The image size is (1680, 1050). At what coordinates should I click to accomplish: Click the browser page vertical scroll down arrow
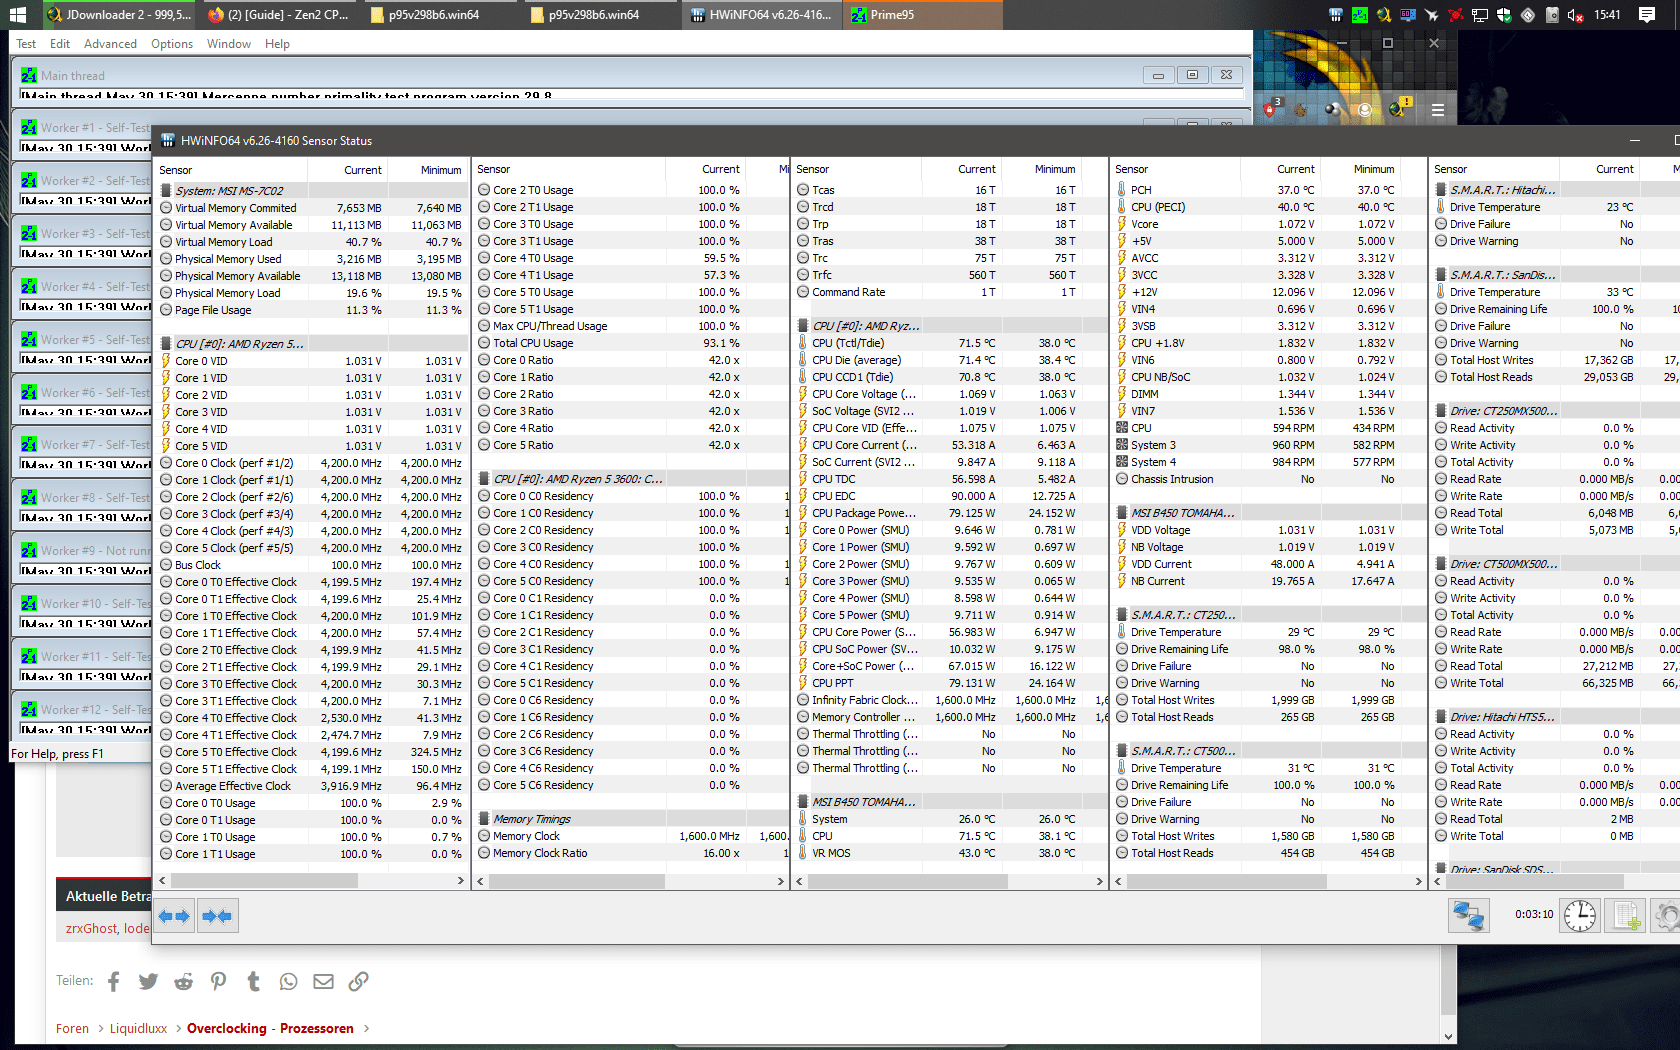(1448, 1037)
